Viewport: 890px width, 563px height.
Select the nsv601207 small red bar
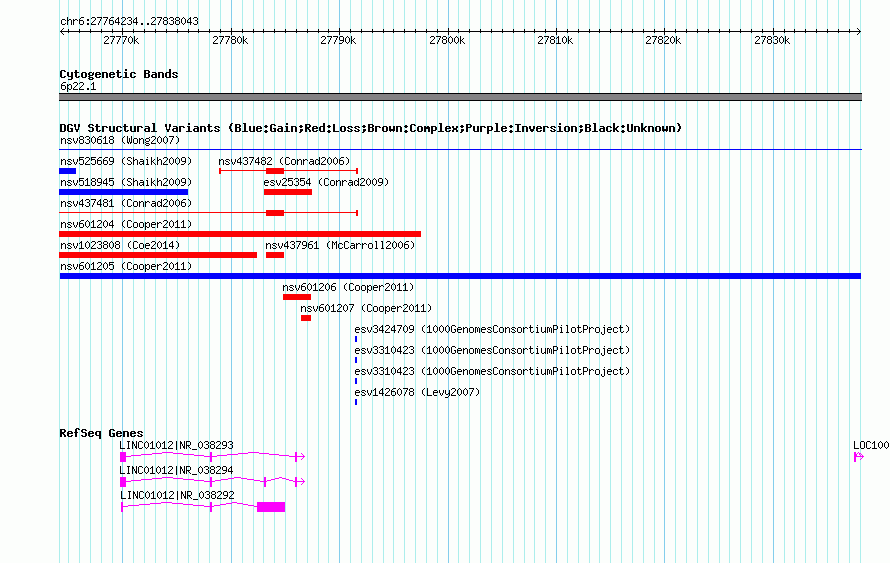pyautogui.click(x=306, y=318)
